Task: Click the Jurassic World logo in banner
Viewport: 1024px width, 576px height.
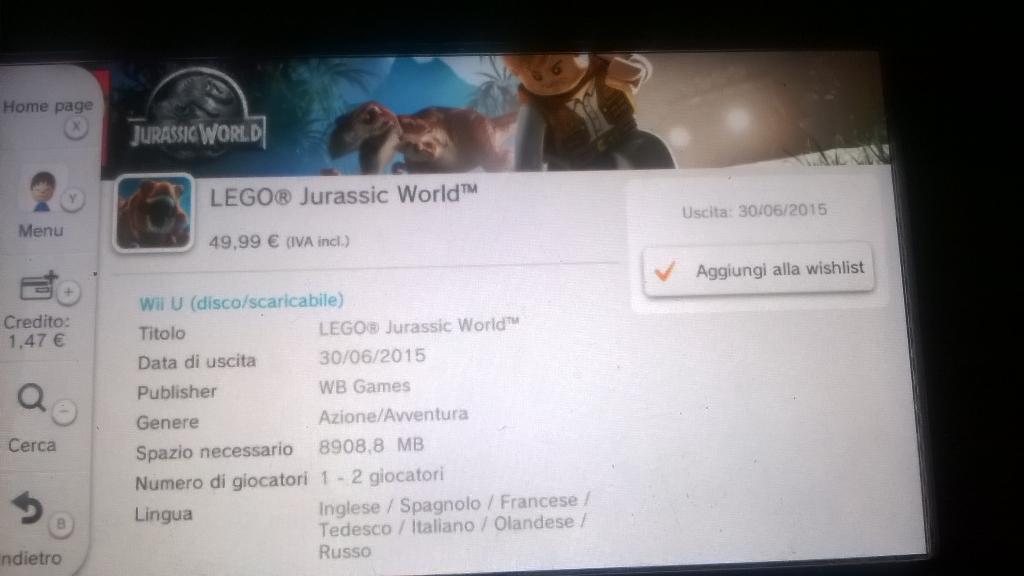Action: tap(196, 115)
